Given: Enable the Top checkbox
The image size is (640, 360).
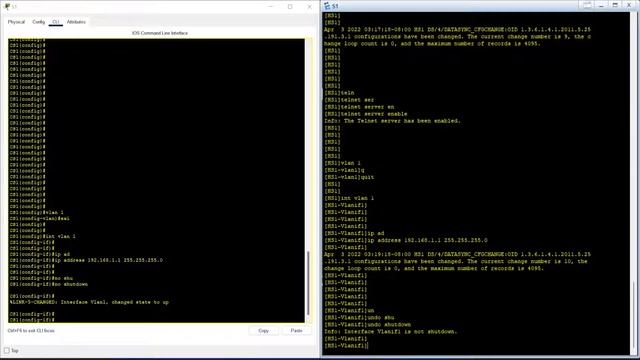Looking at the screenshot, I should pos(7,351).
